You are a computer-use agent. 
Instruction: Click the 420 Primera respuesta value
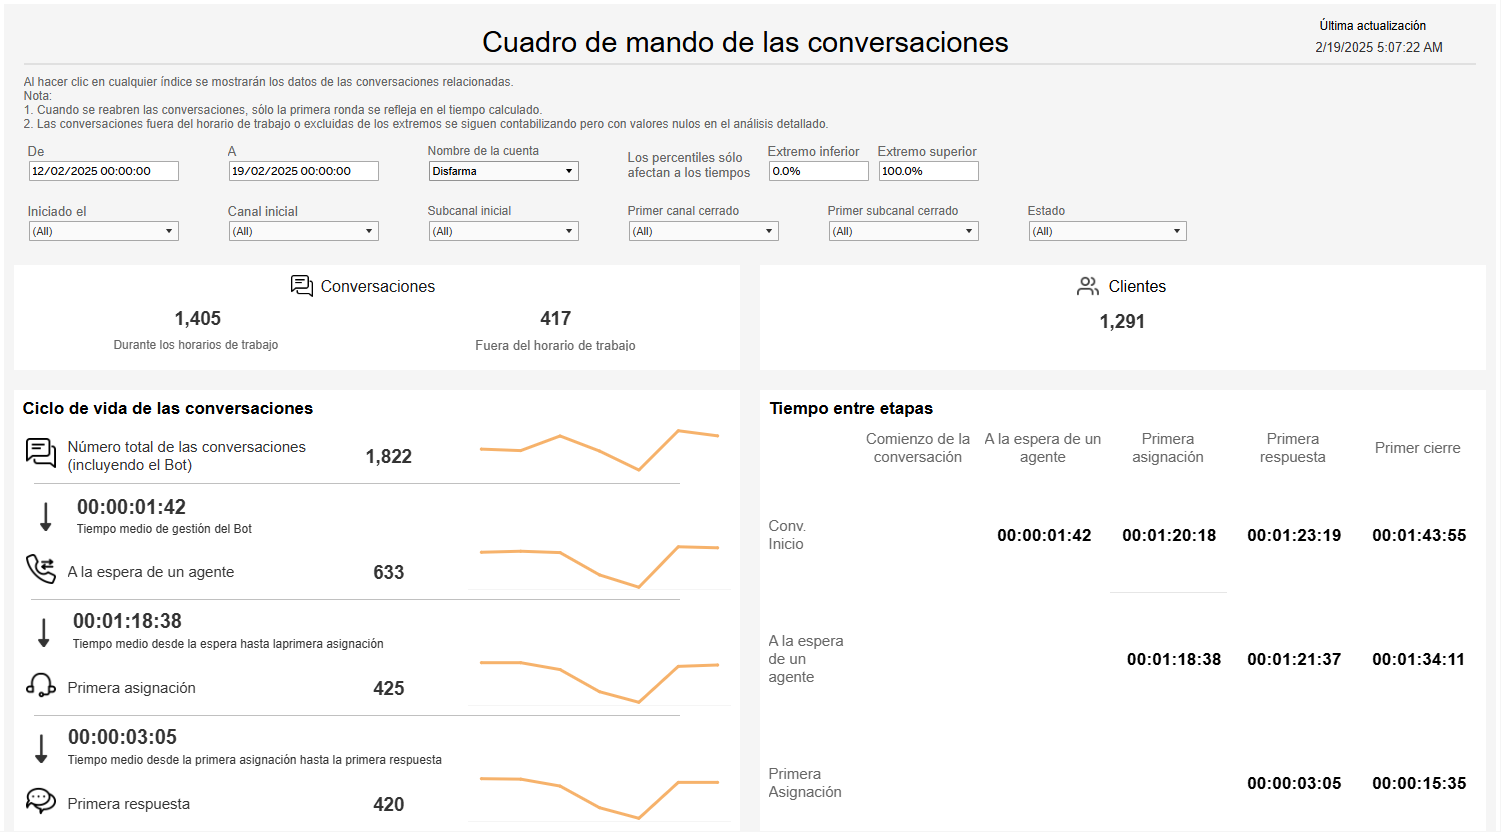tap(389, 805)
